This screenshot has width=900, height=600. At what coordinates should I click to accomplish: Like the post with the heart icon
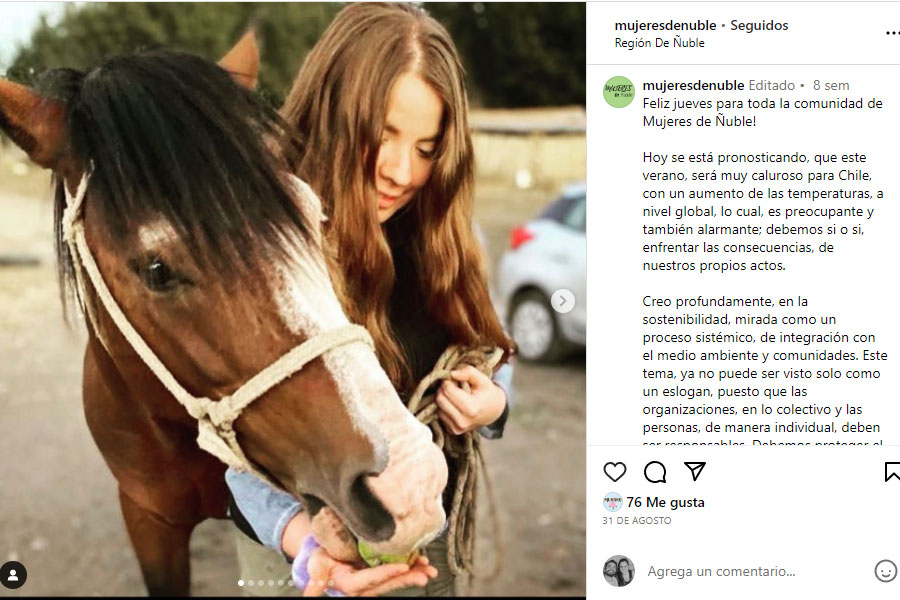point(615,472)
